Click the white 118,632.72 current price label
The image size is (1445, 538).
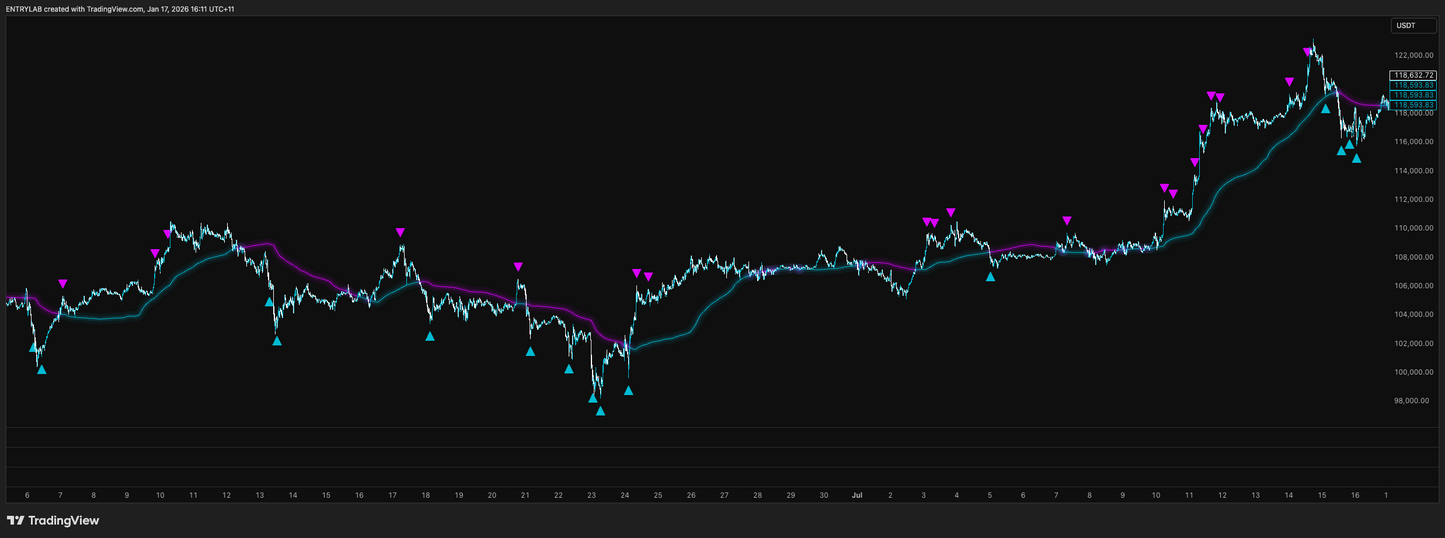1412,76
